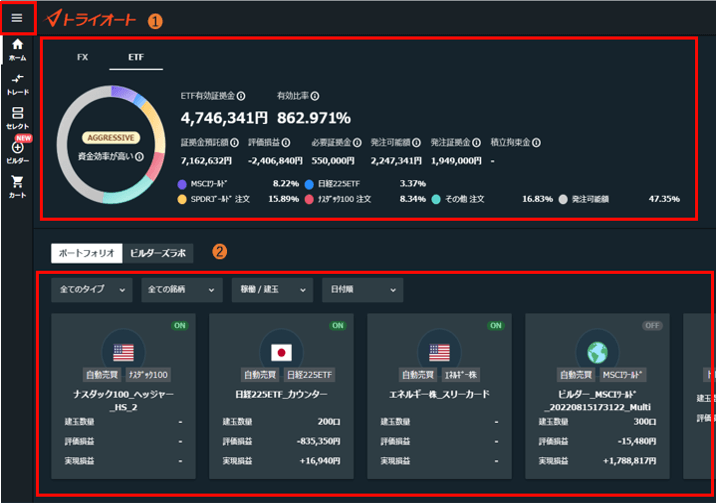Show info for 発注可能額 label

tap(416, 143)
